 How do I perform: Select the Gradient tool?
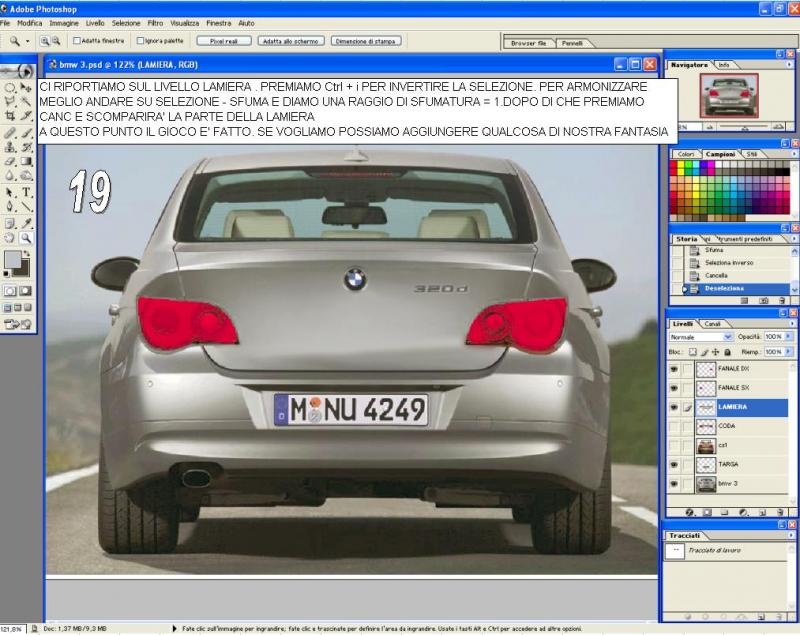coord(26,162)
